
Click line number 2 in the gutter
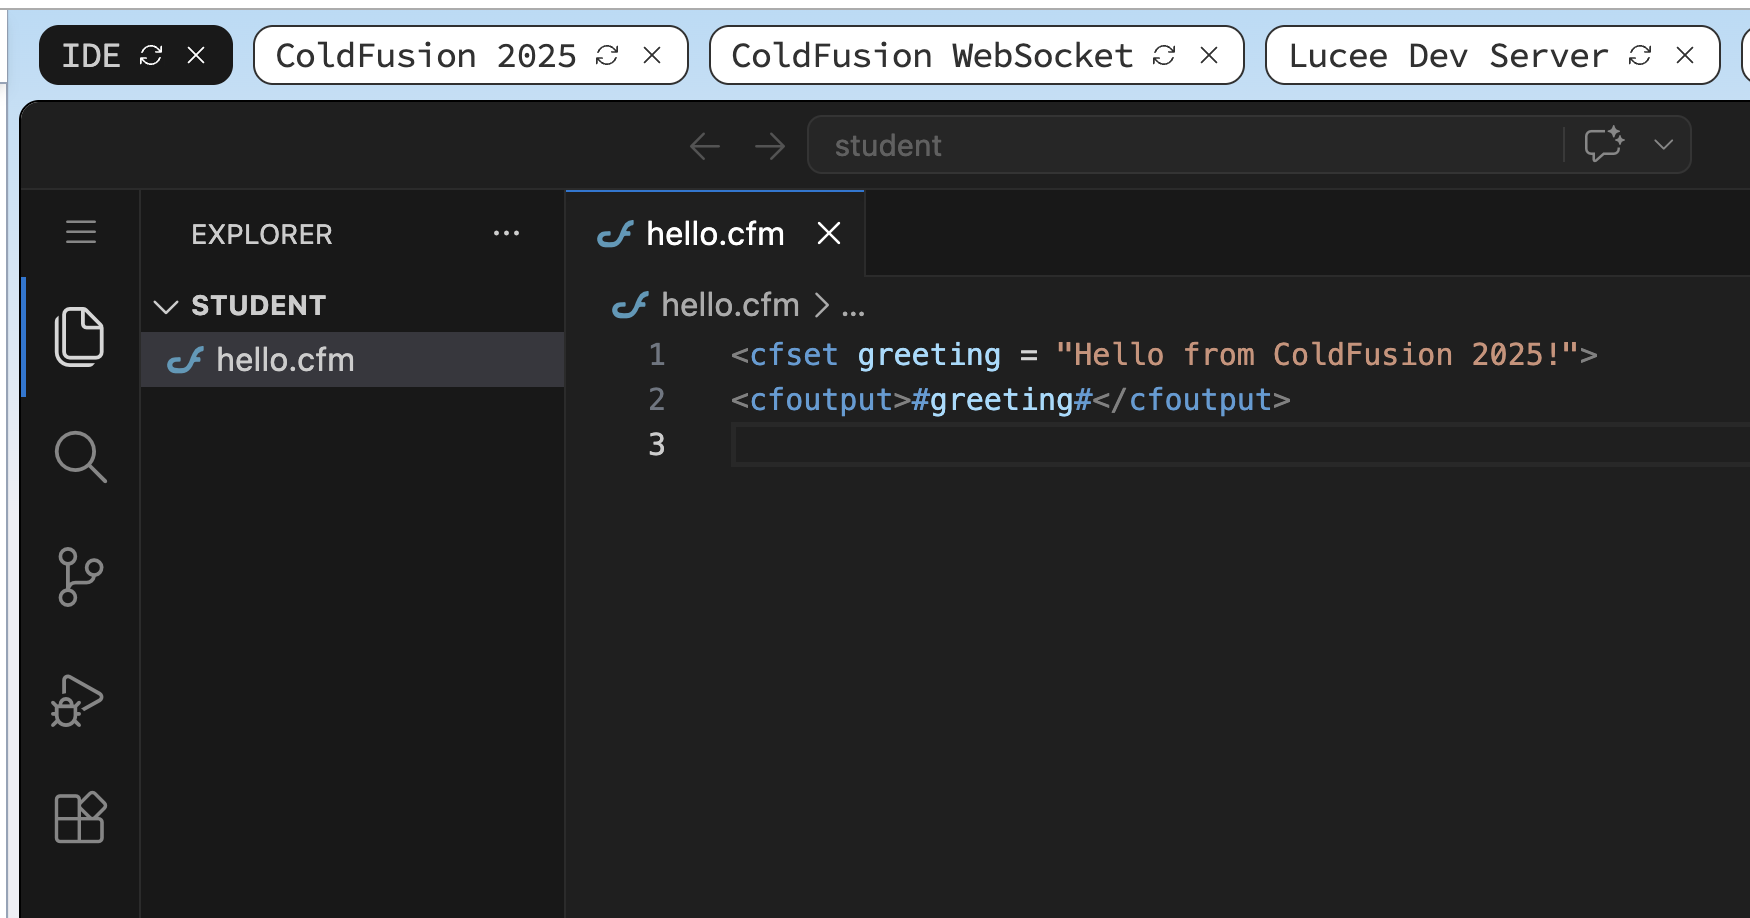657,400
